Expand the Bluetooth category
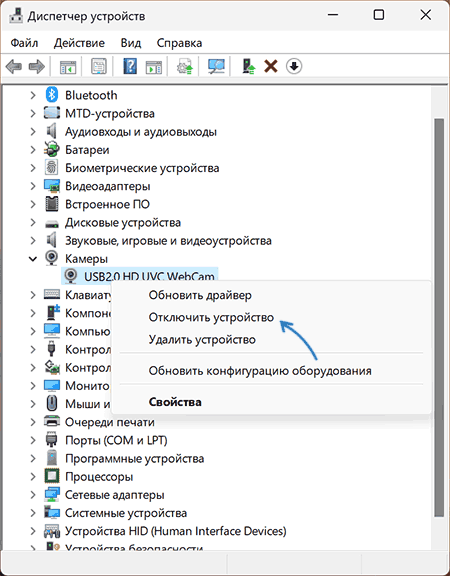The height and width of the screenshot is (576, 450). (33, 95)
